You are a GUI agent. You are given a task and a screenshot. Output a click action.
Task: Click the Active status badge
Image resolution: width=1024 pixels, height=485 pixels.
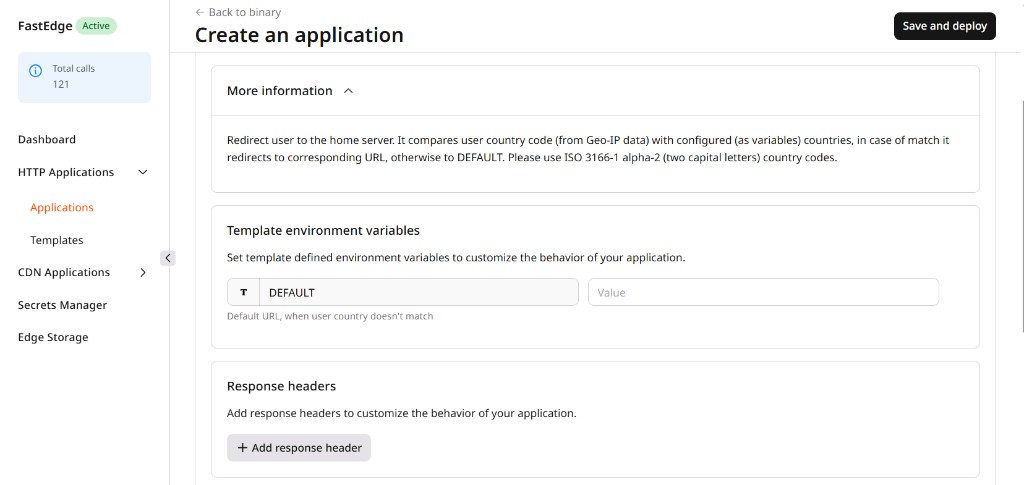click(x=96, y=26)
